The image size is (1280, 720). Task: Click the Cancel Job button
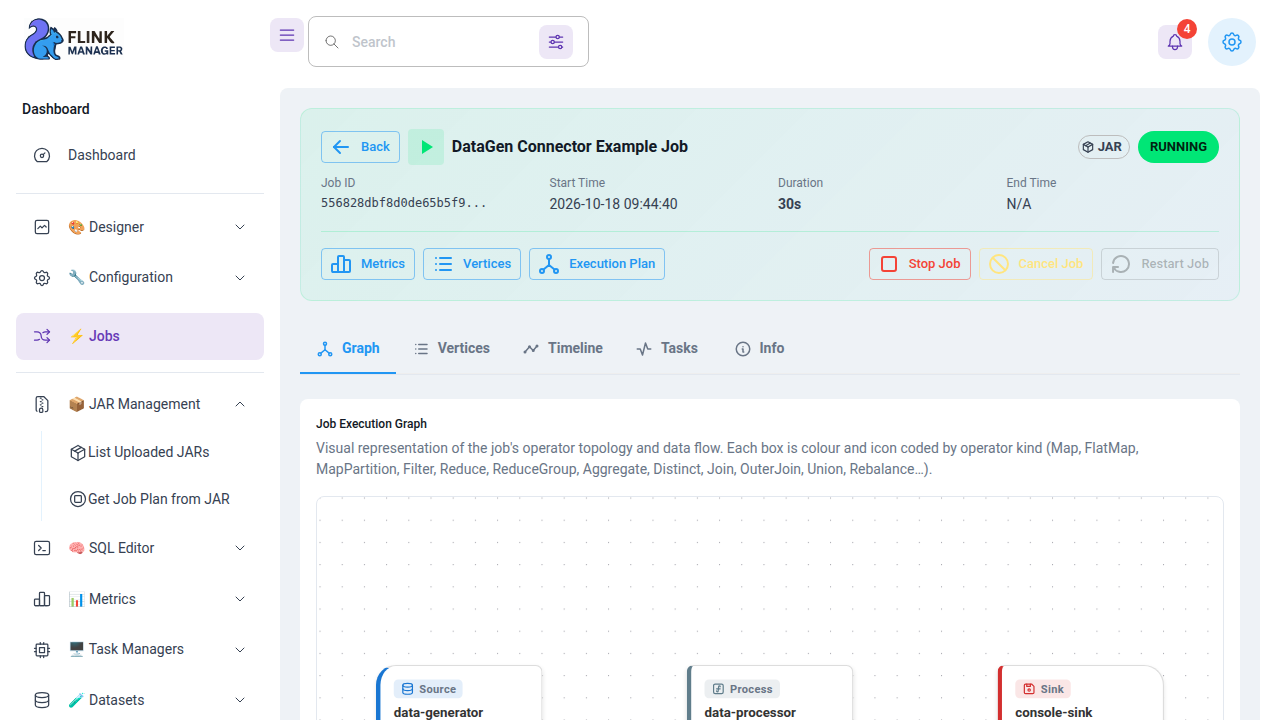[x=1036, y=264]
